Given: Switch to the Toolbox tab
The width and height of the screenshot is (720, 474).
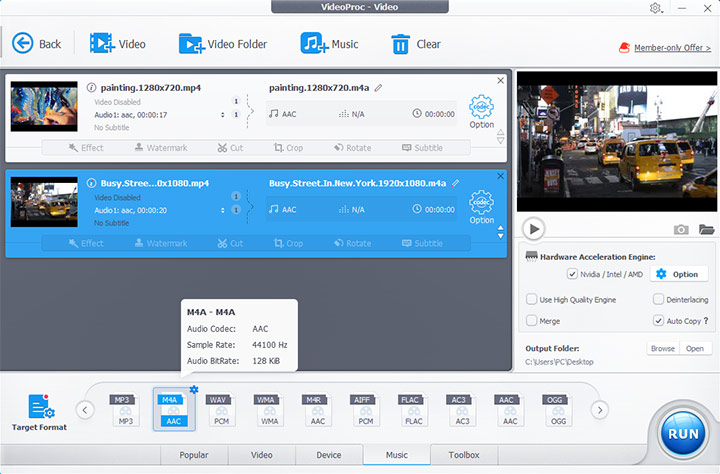Looking at the screenshot, I should coord(464,455).
